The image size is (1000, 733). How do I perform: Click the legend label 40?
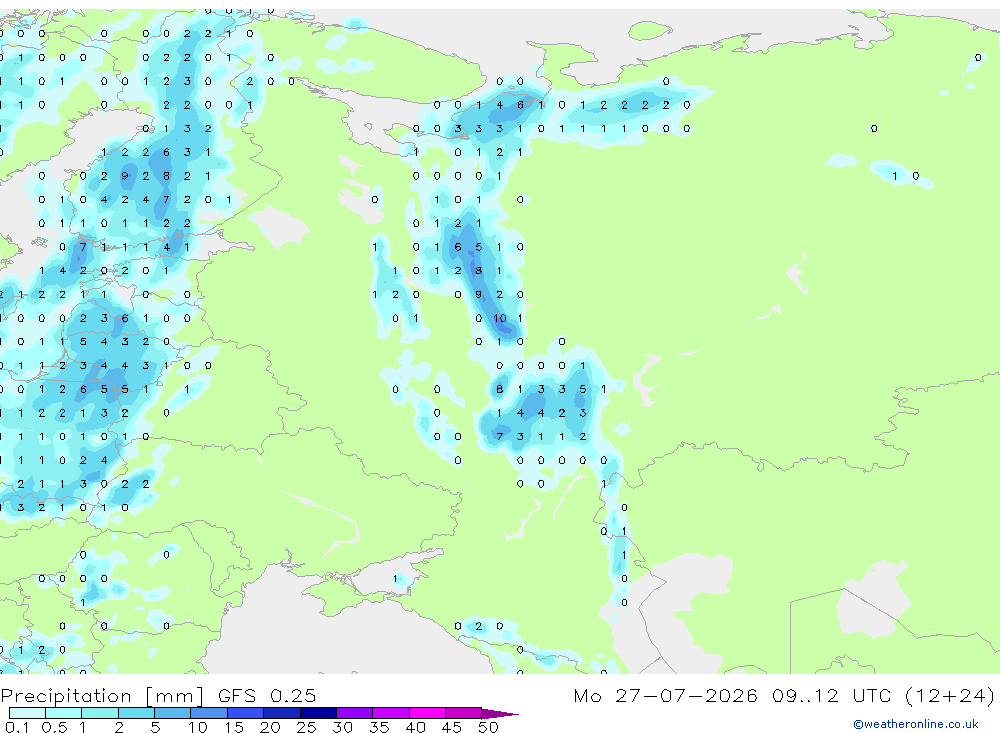point(415,727)
